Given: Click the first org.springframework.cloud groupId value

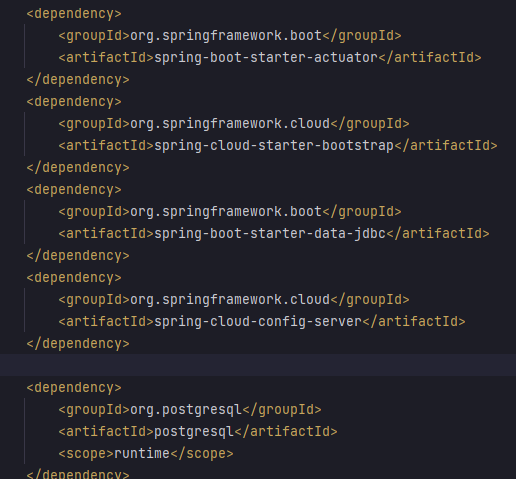Looking at the screenshot, I should [230, 124].
